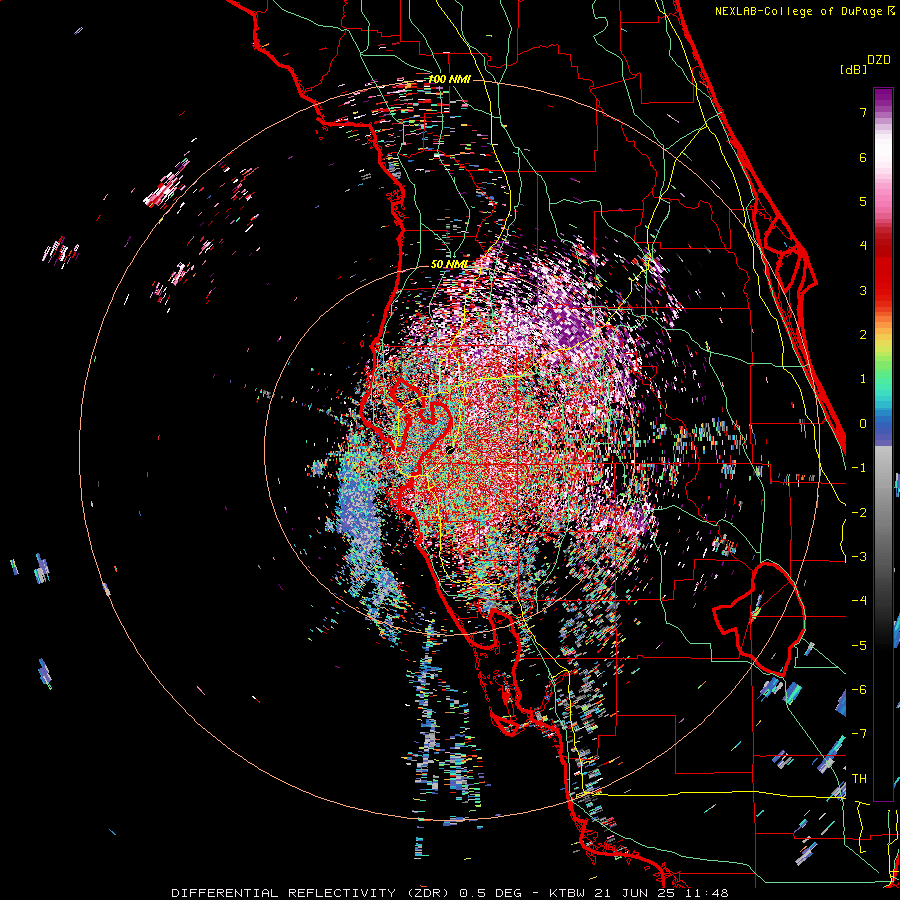Click the legend value 2
The image size is (900, 900).
(x=863, y=335)
